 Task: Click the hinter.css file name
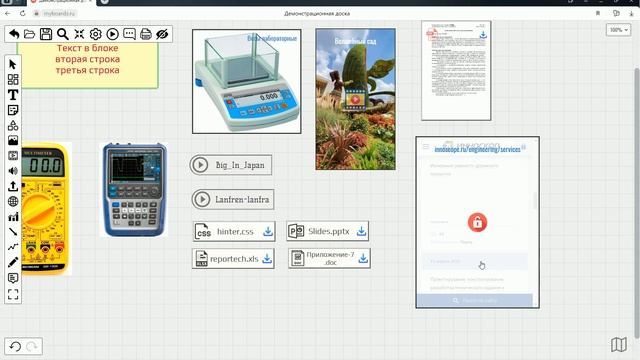pyautogui.click(x=235, y=231)
